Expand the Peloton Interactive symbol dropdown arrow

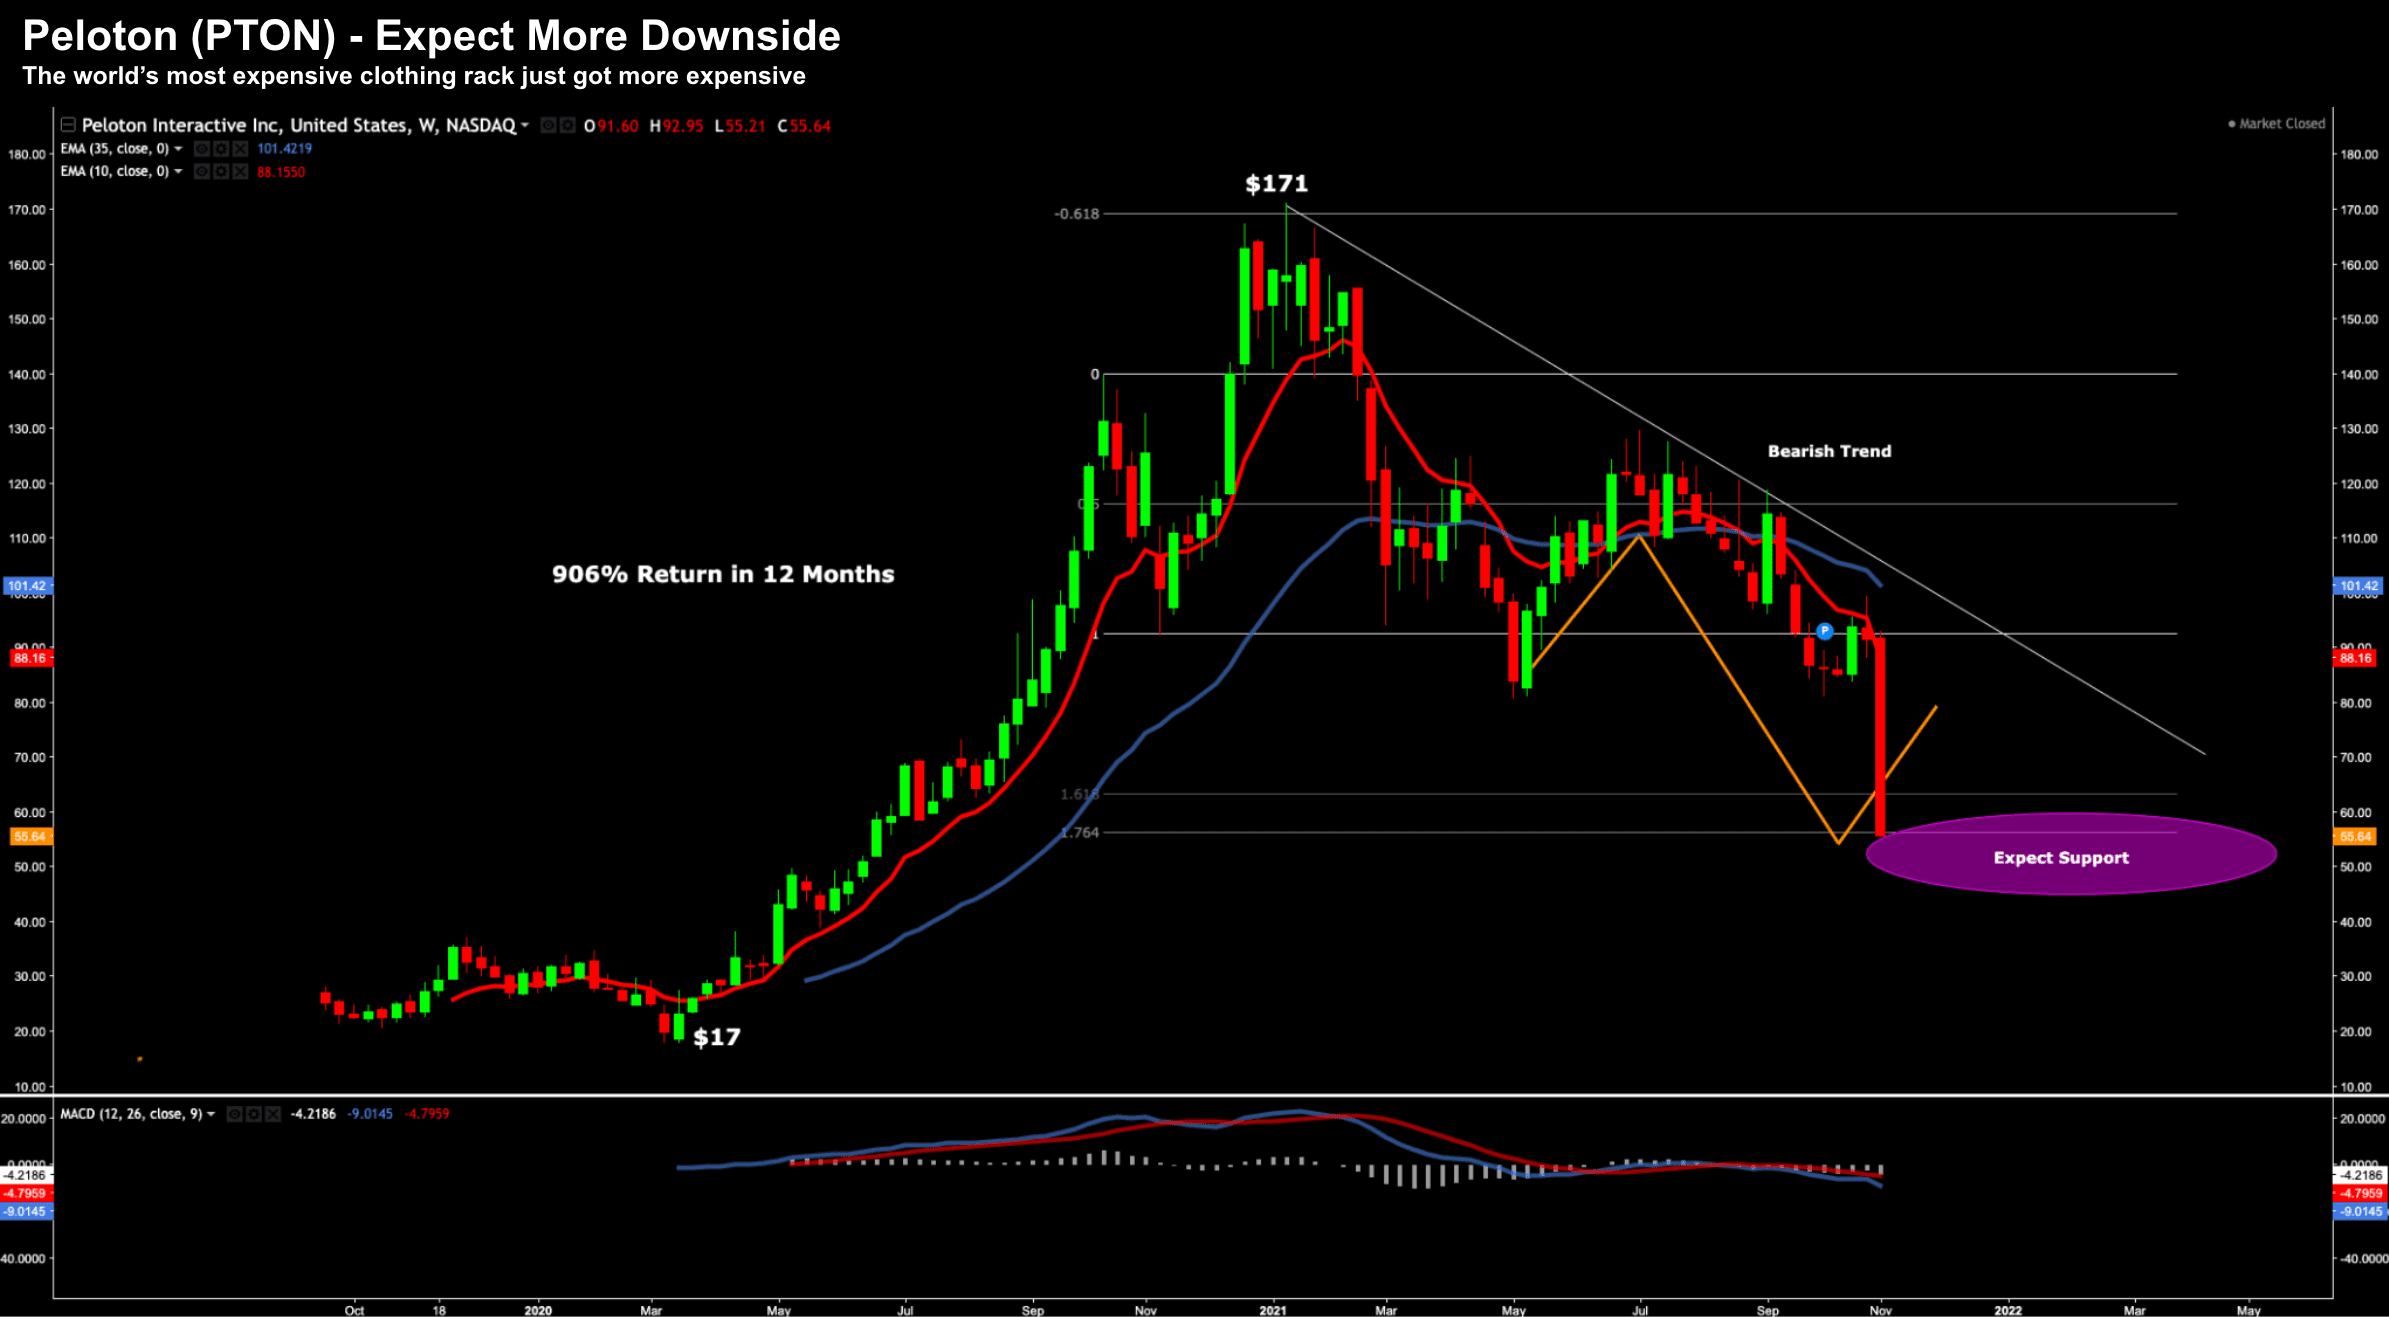pyautogui.click(x=525, y=125)
